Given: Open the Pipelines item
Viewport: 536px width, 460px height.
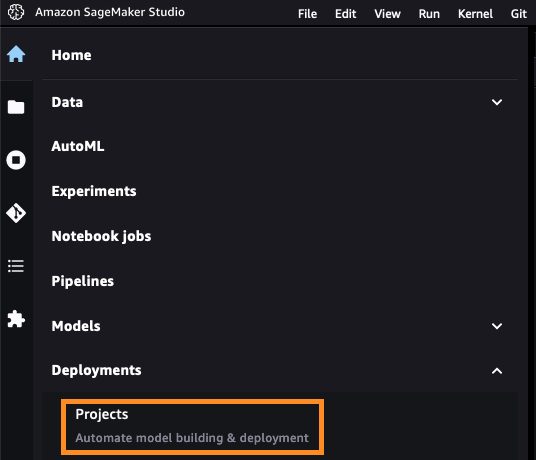Looking at the screenshot, I should point(82,281).
